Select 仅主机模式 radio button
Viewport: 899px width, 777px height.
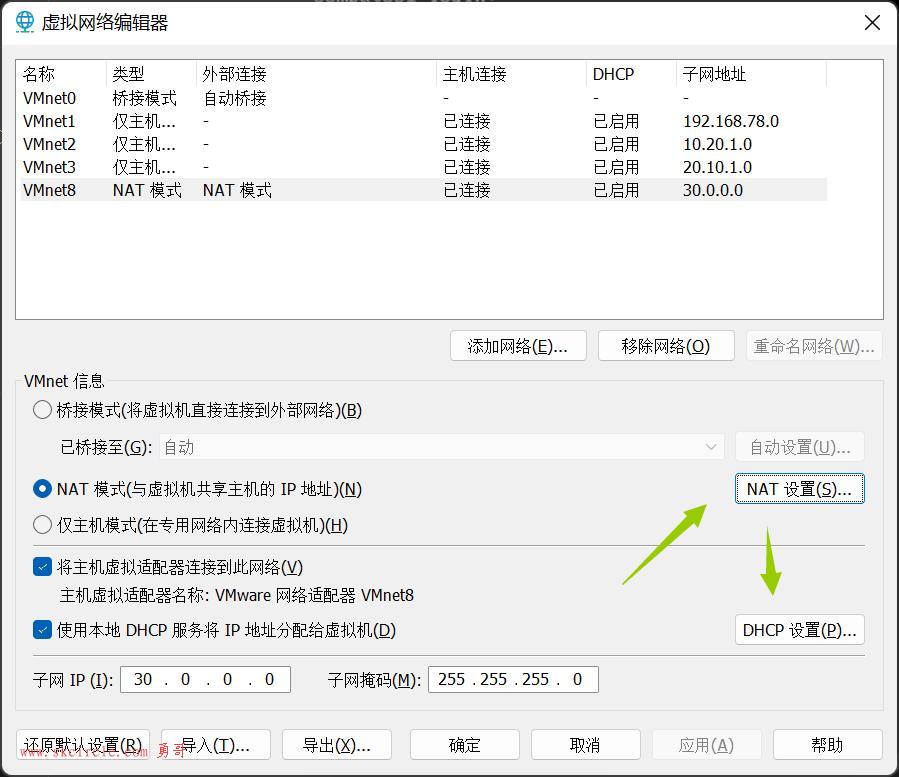42,525
